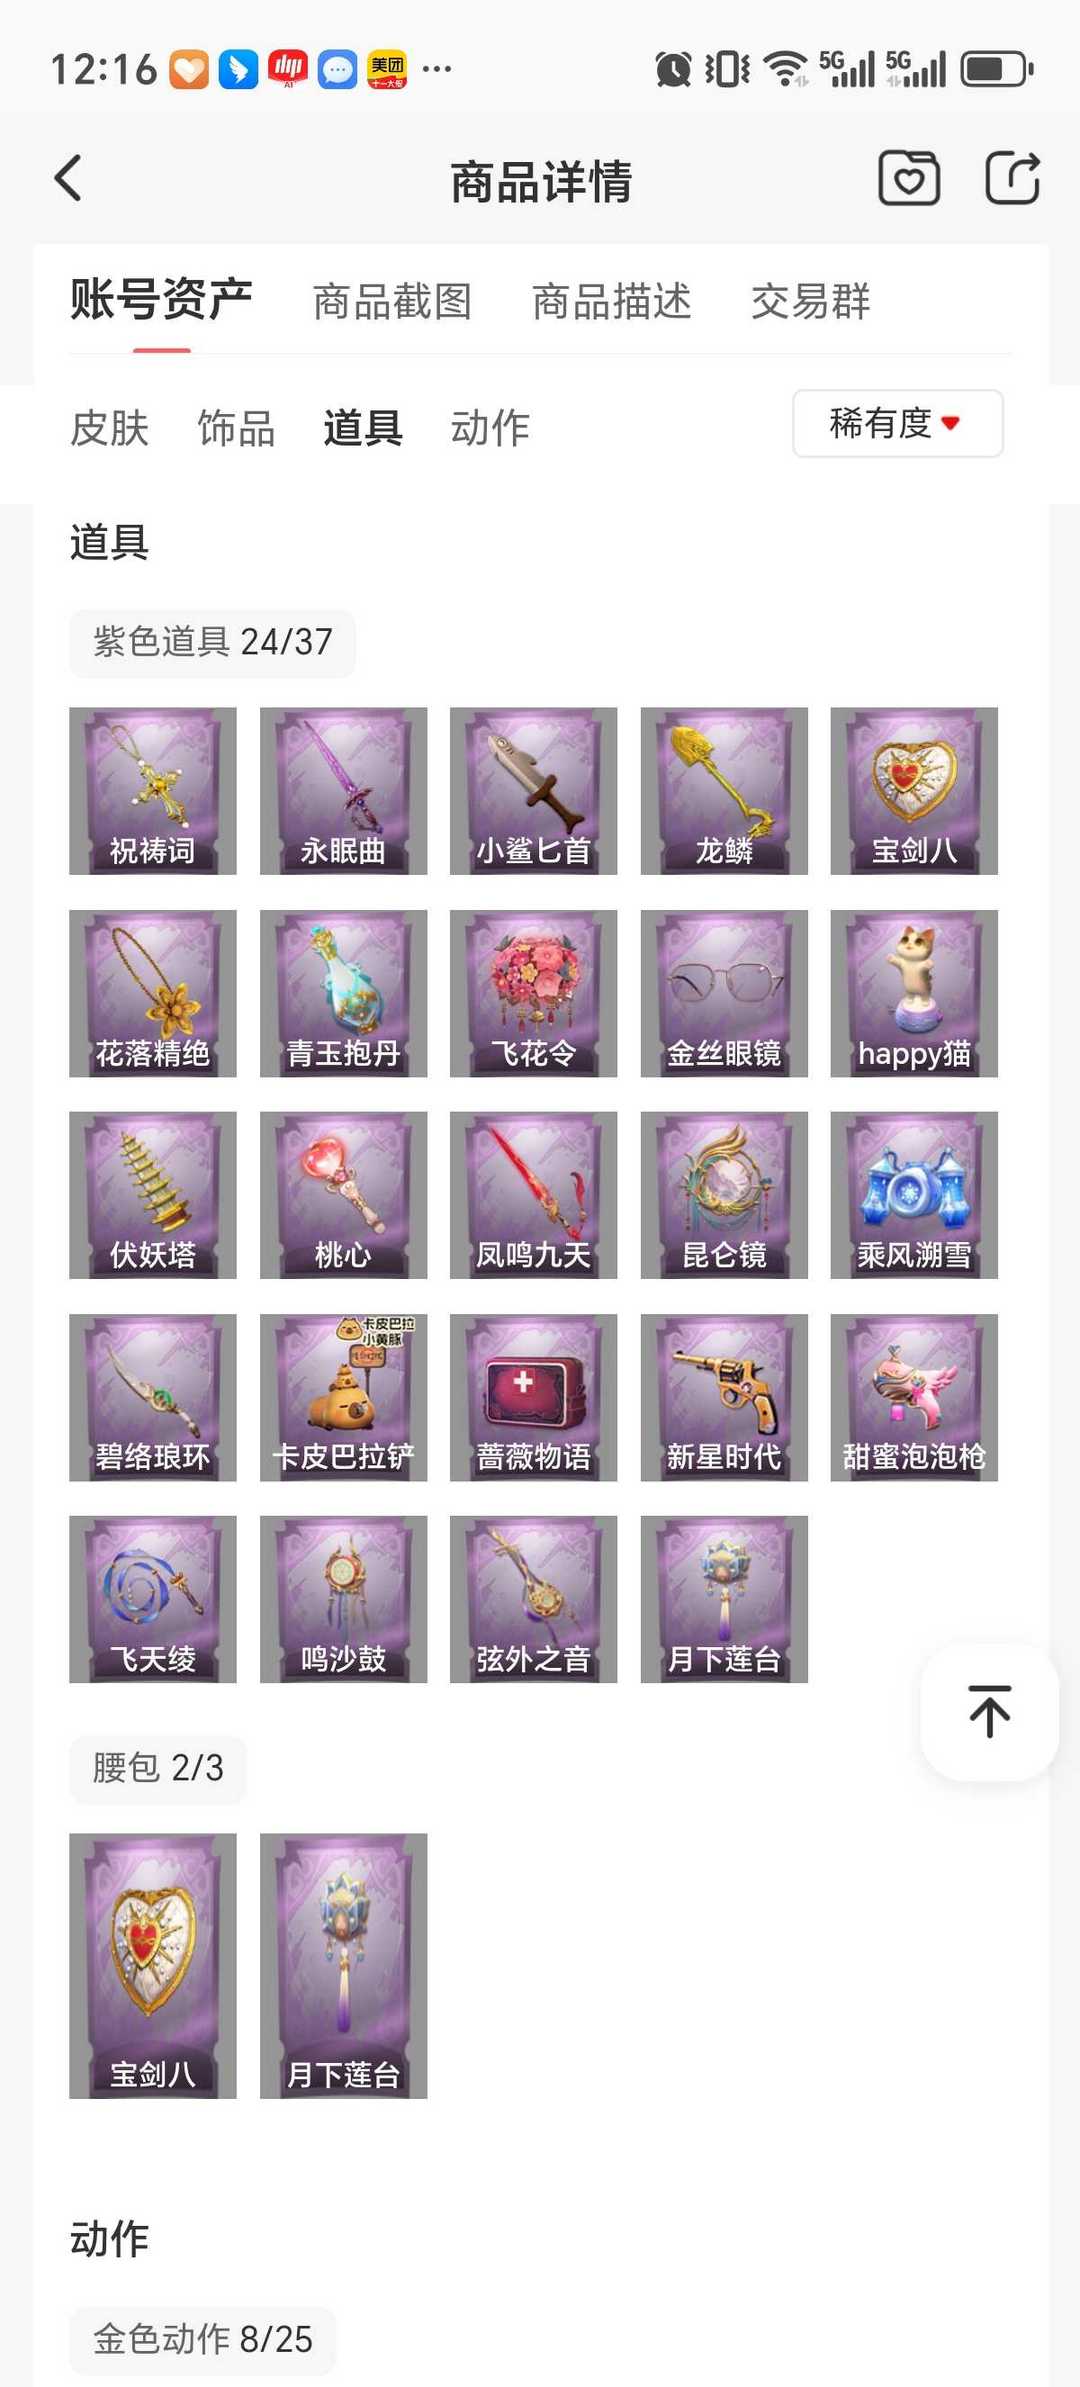This screenshot has width=1080, height=2387.
Task: Select the 甜蜜泡泡枪 item icon
Action: [914, 1397]
